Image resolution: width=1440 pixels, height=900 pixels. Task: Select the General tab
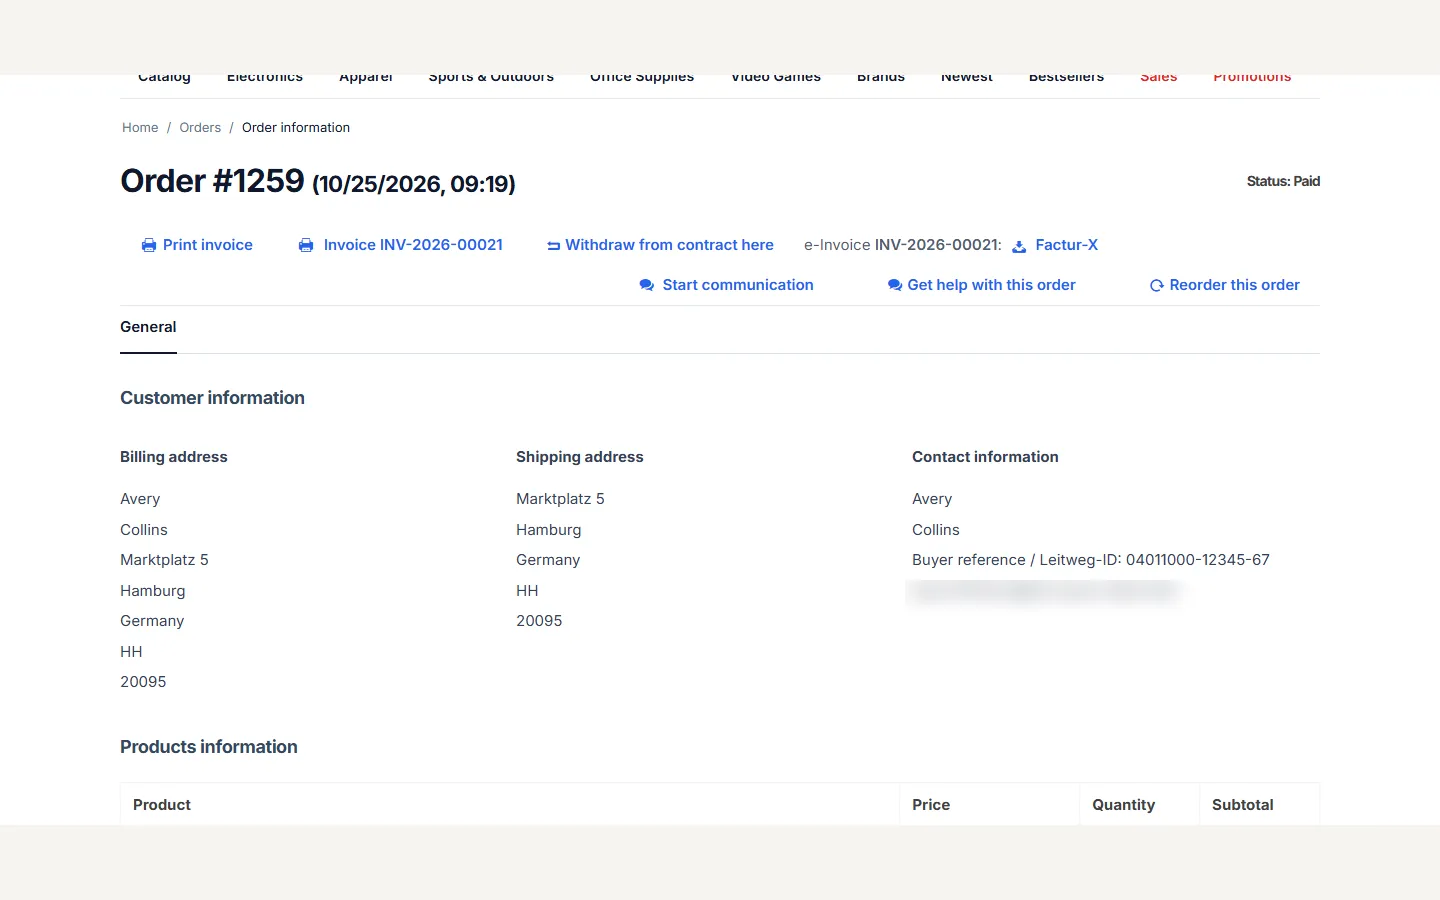pyautogui.click(x=148, y=327)
